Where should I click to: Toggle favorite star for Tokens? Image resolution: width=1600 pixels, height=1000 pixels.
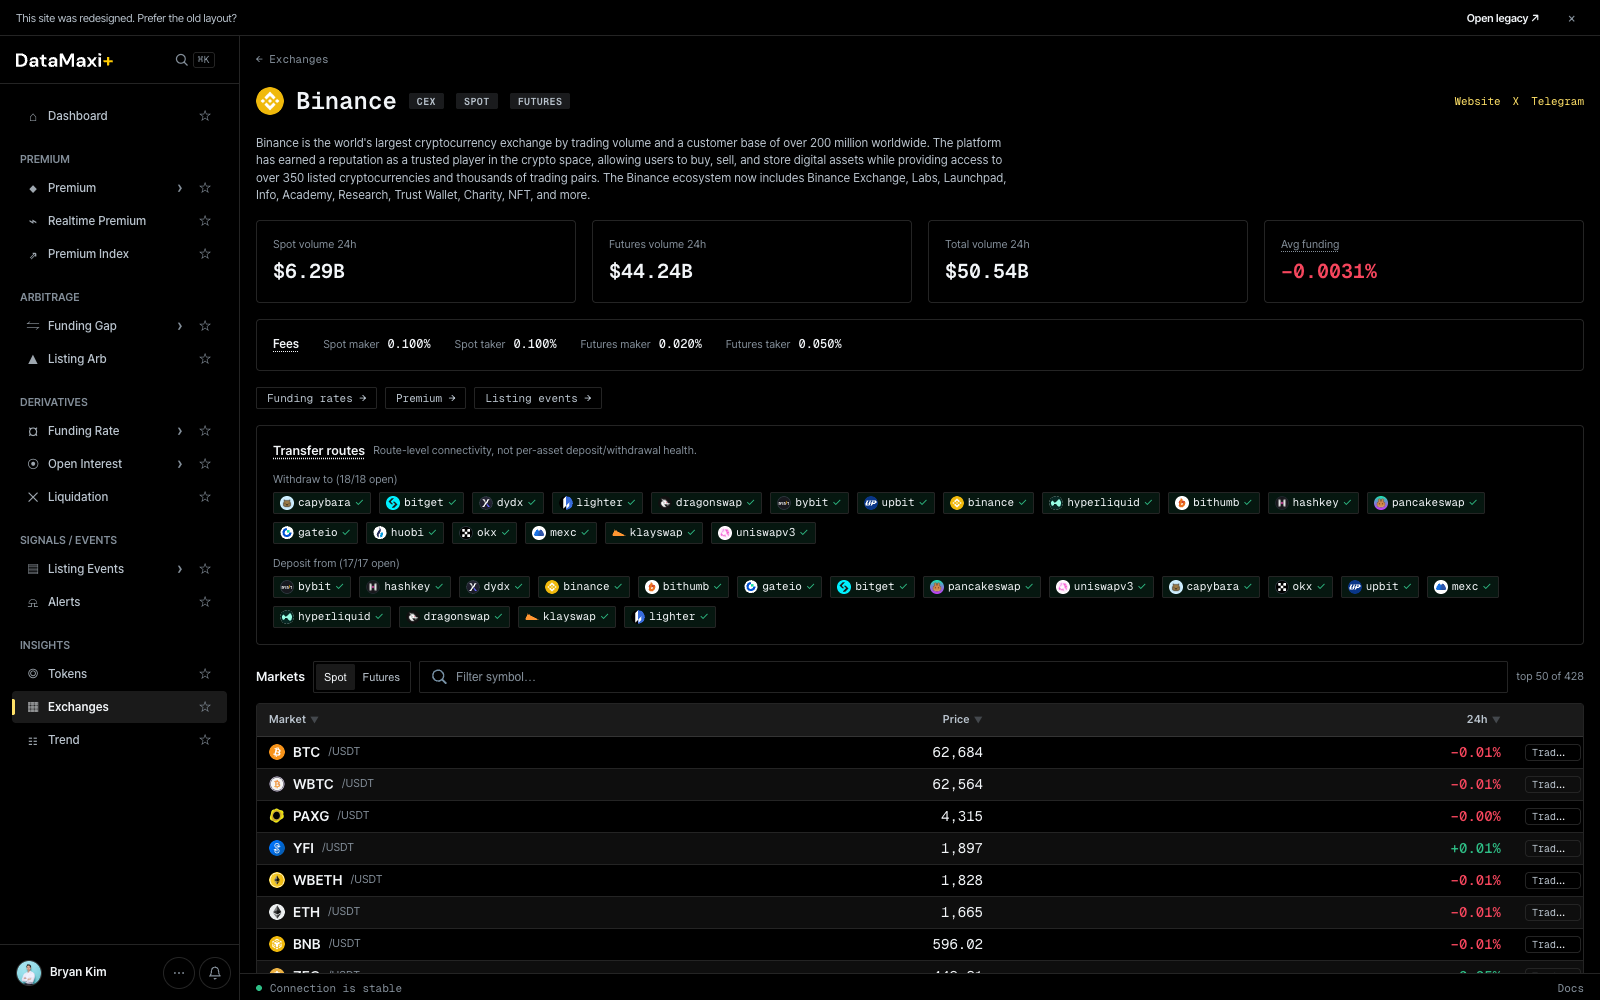click(205, 674)
